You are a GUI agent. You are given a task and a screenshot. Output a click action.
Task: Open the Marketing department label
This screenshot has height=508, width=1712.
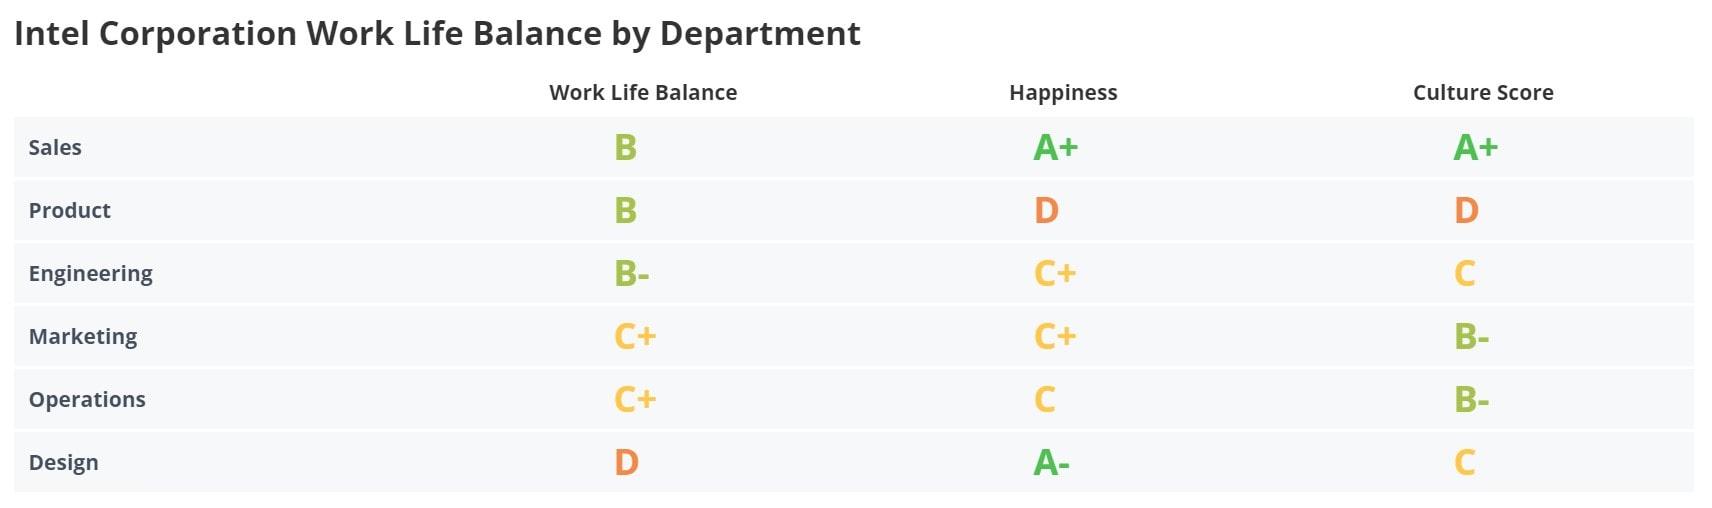pyautogui.click(x=83, y=337)
